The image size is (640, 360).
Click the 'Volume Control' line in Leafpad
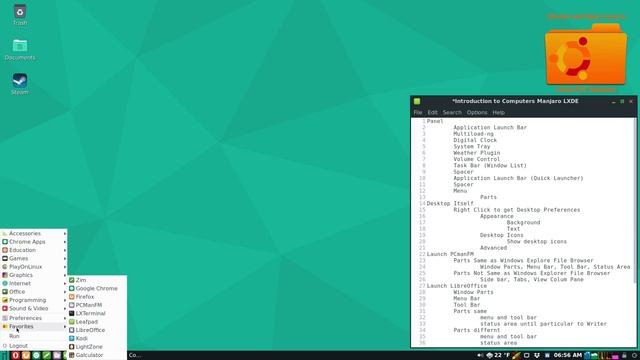476,159
